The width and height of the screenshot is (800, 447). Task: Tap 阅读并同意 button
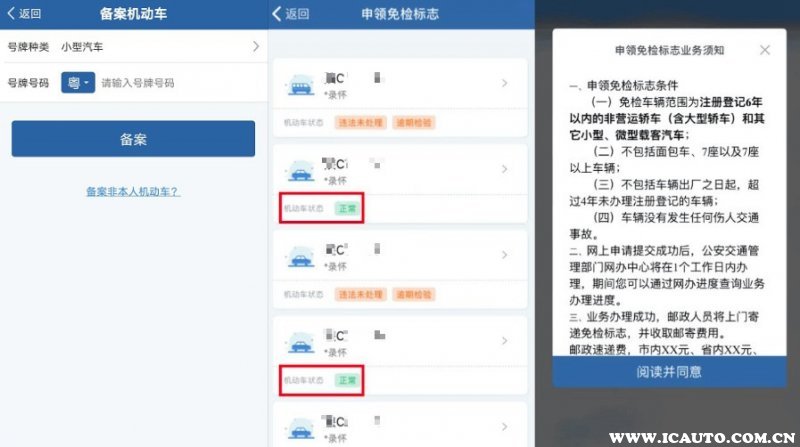(669, 372)
